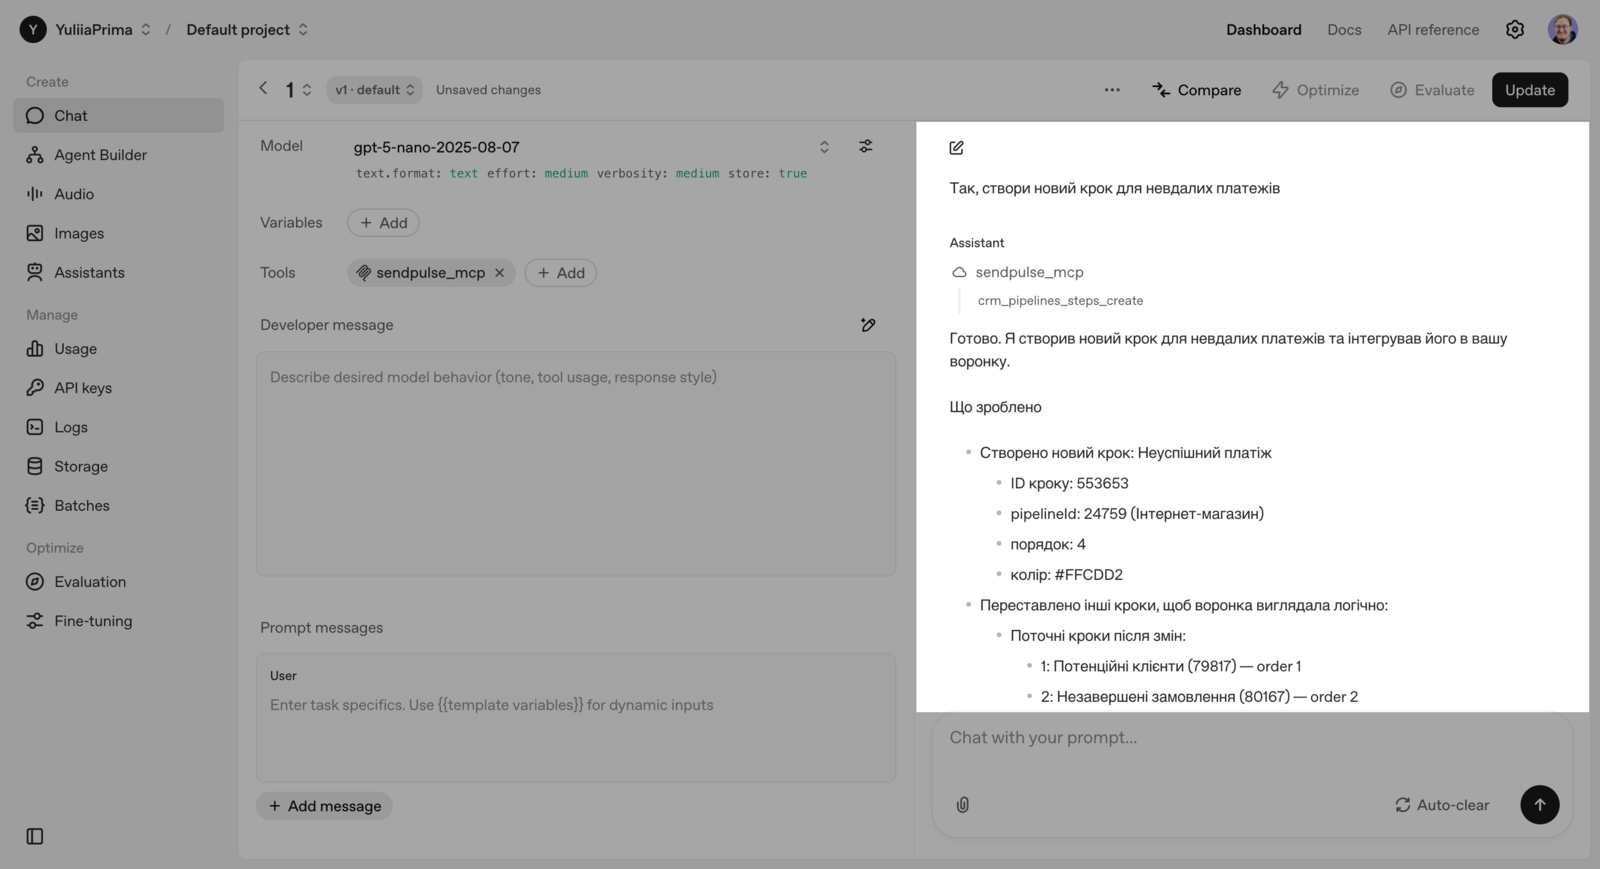
Task: Open the settings gear icon
Action: (1515, 30)
